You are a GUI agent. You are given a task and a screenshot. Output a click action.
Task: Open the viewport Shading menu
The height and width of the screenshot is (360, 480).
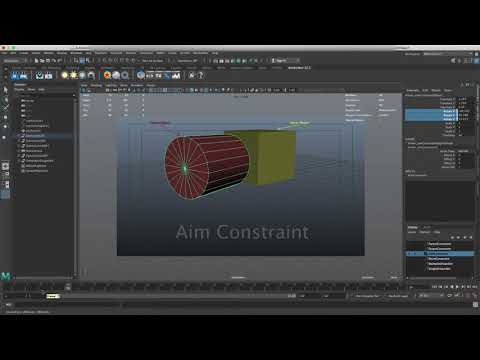pos(96,85)
